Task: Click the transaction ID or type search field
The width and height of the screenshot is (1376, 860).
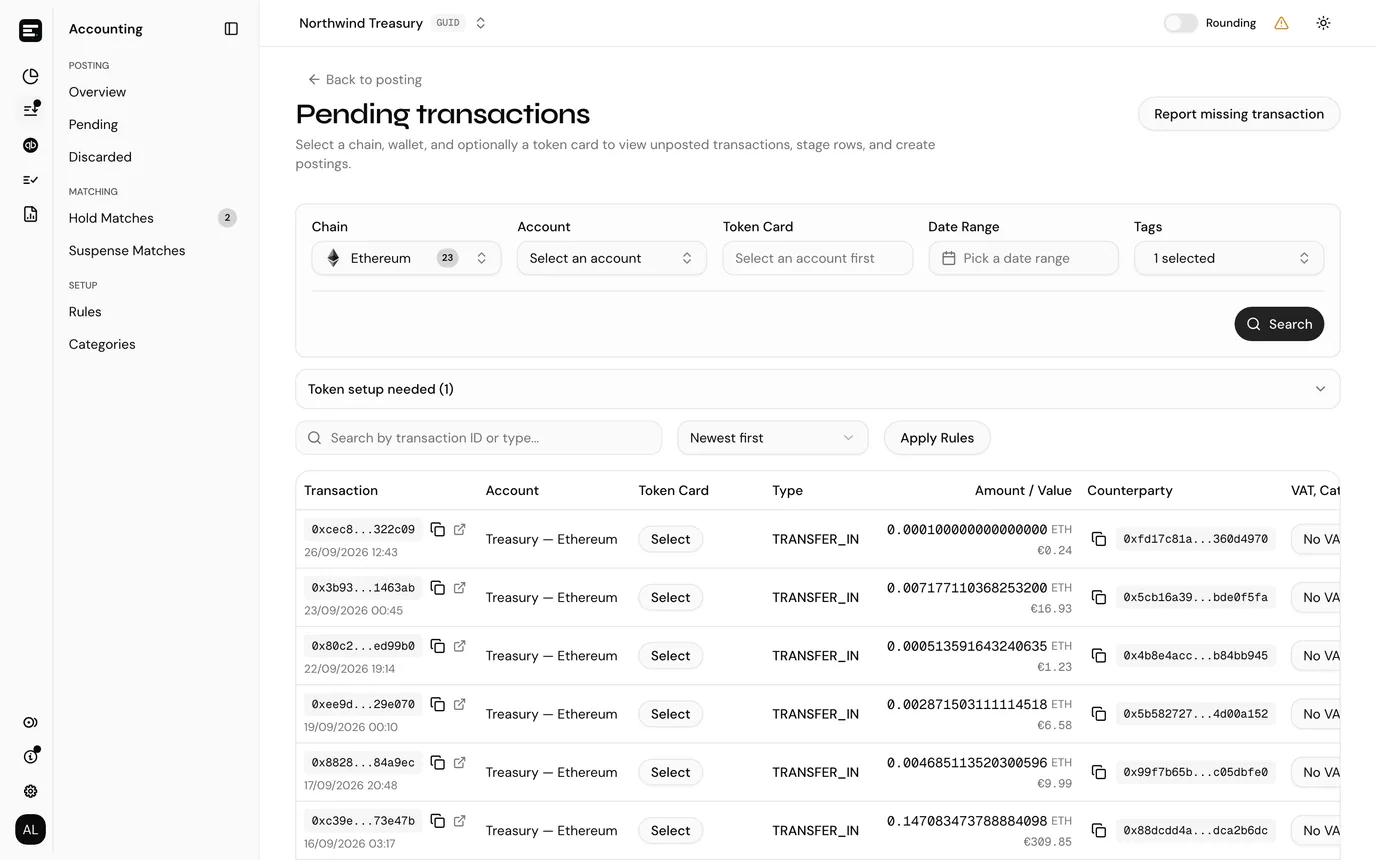Action: (479, 438)
